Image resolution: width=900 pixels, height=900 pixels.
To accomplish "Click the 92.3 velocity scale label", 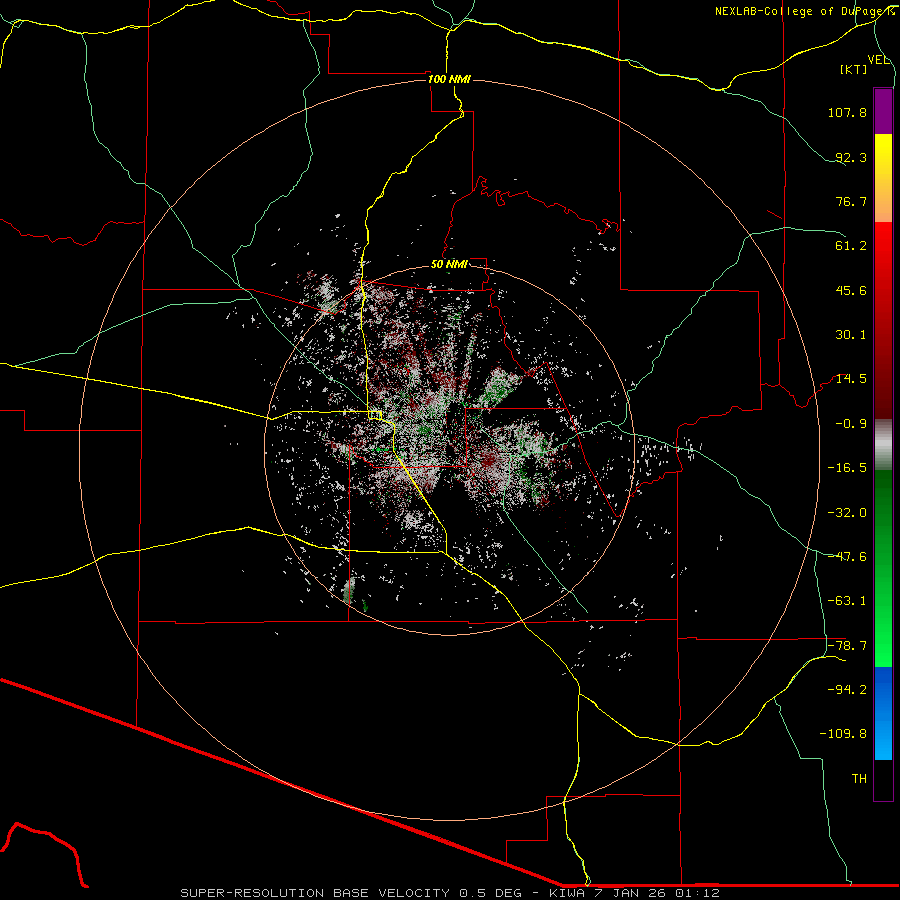I will point(851,157).
